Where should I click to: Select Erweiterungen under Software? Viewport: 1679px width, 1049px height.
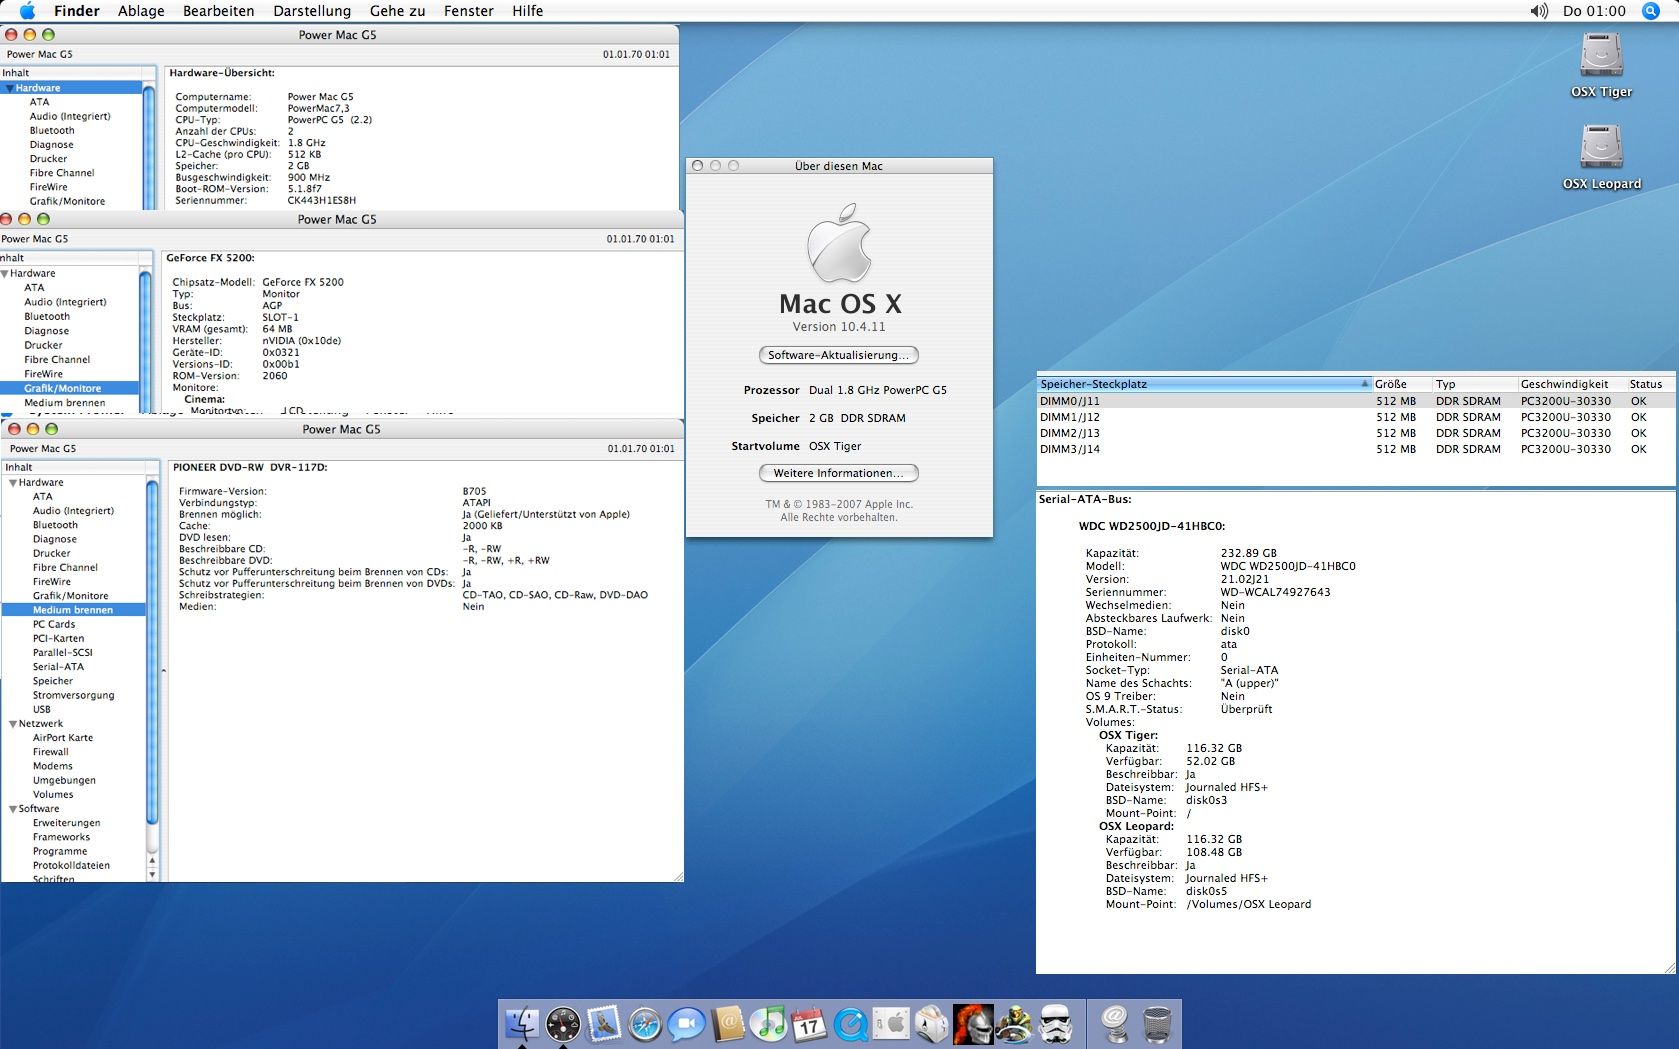pos(66,823)
